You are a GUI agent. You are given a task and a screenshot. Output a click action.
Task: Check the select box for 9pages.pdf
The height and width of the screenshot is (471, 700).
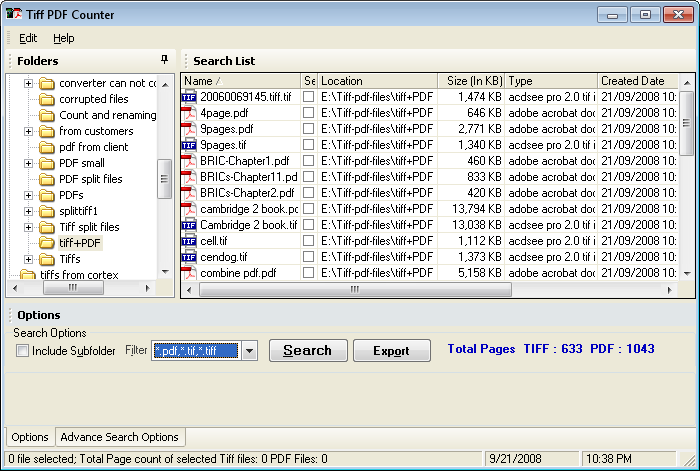(x=309, y=129)
